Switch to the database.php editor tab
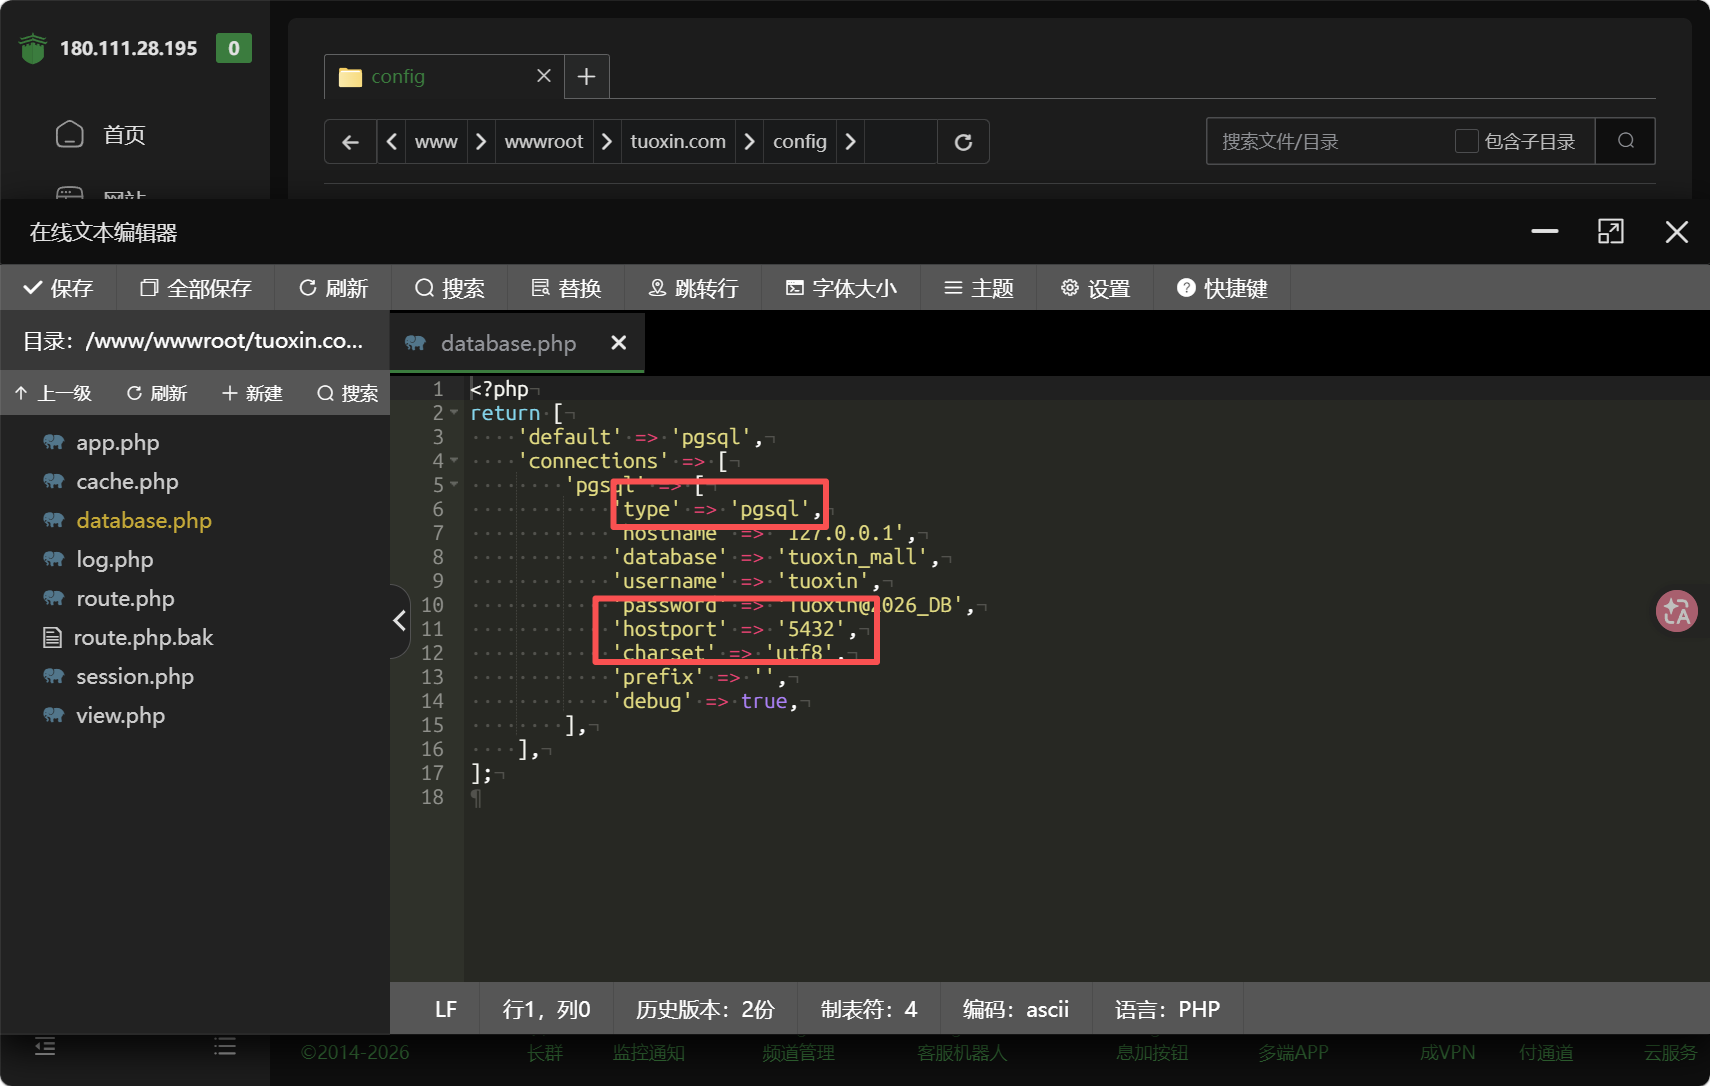1710x1086 pixels. pos(508,343)
